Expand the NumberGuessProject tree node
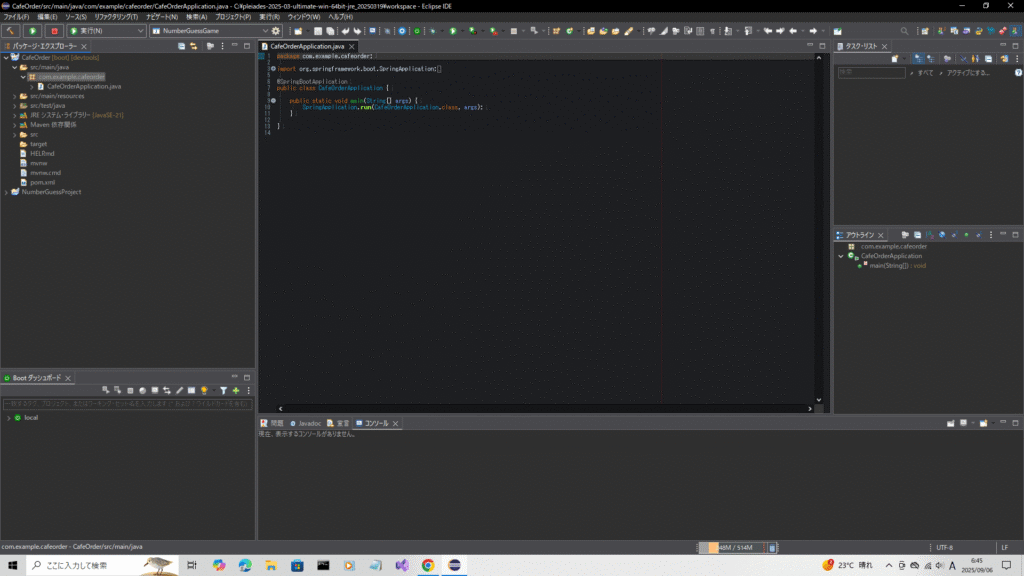Image resolution: width=1024 pixels, height=576 pixels. pos(6,192)
